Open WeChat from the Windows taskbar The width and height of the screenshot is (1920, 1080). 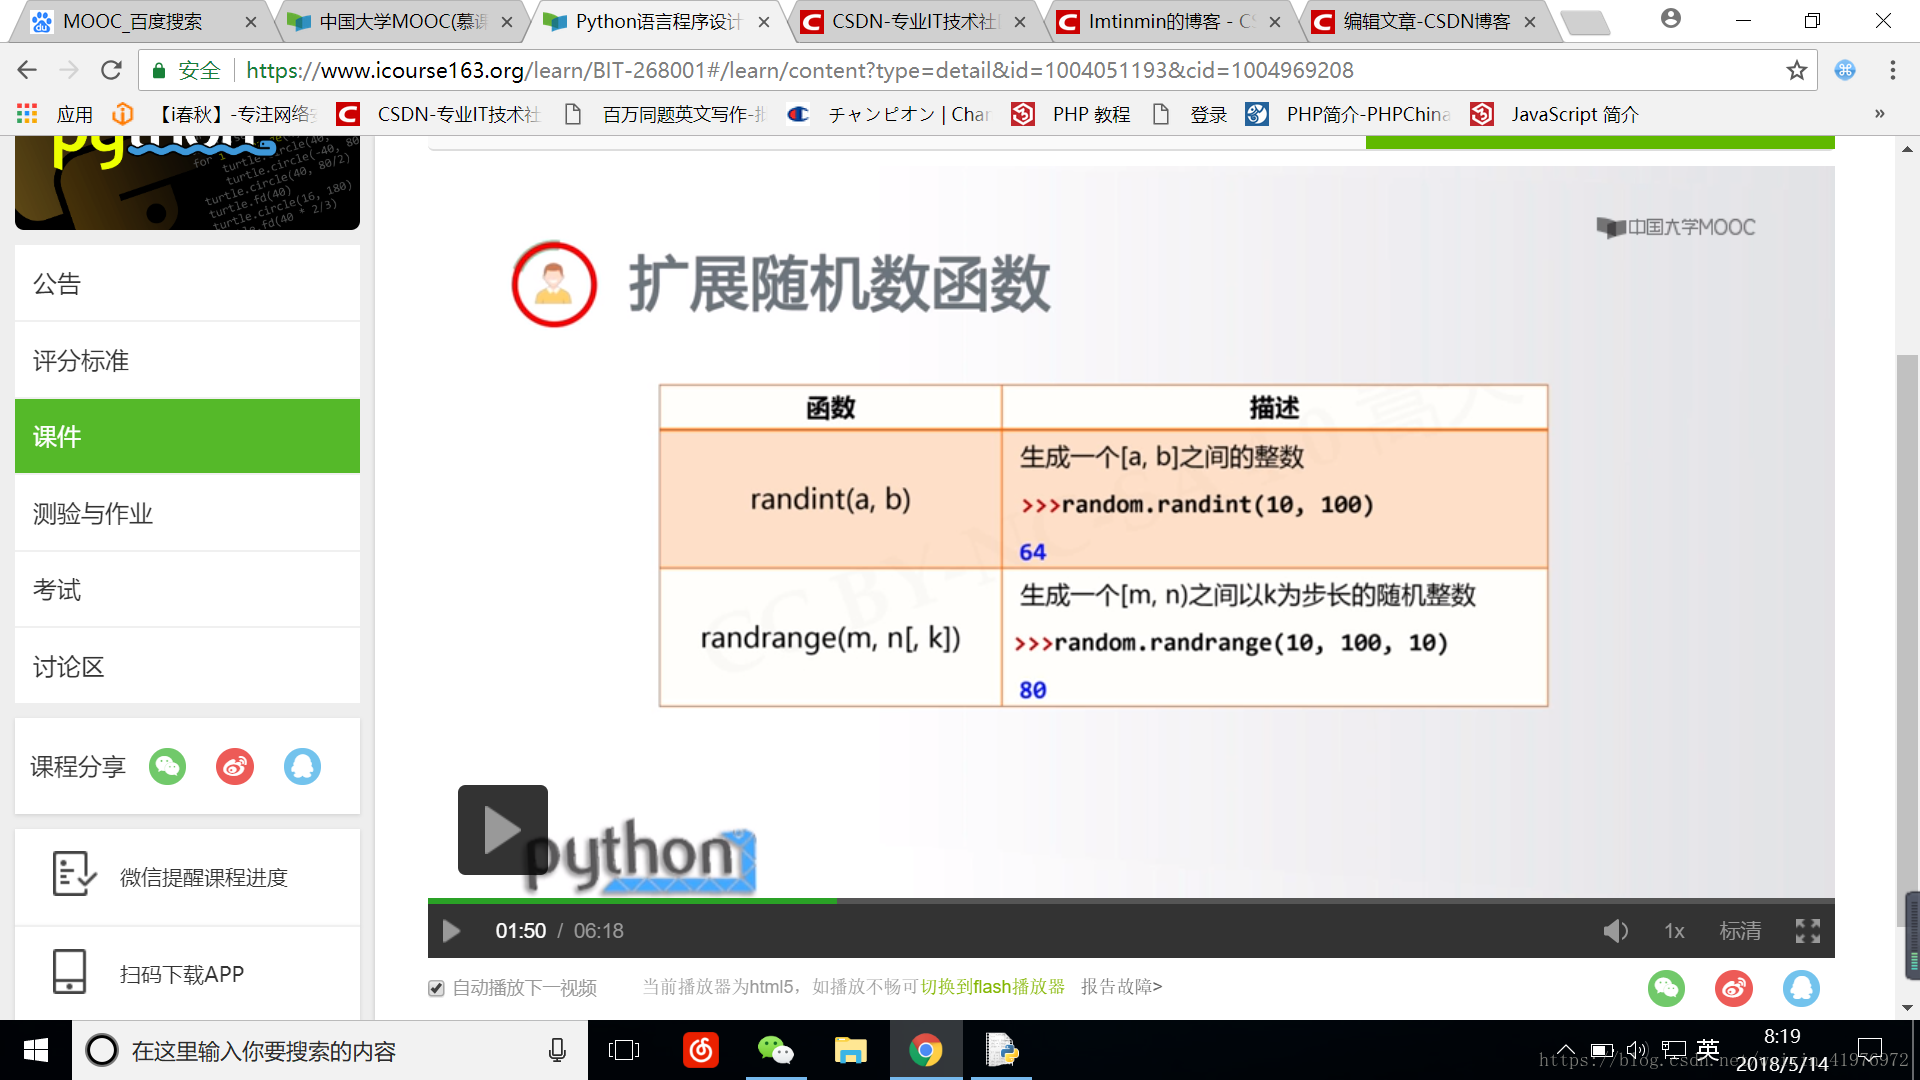click(775, 1050)
